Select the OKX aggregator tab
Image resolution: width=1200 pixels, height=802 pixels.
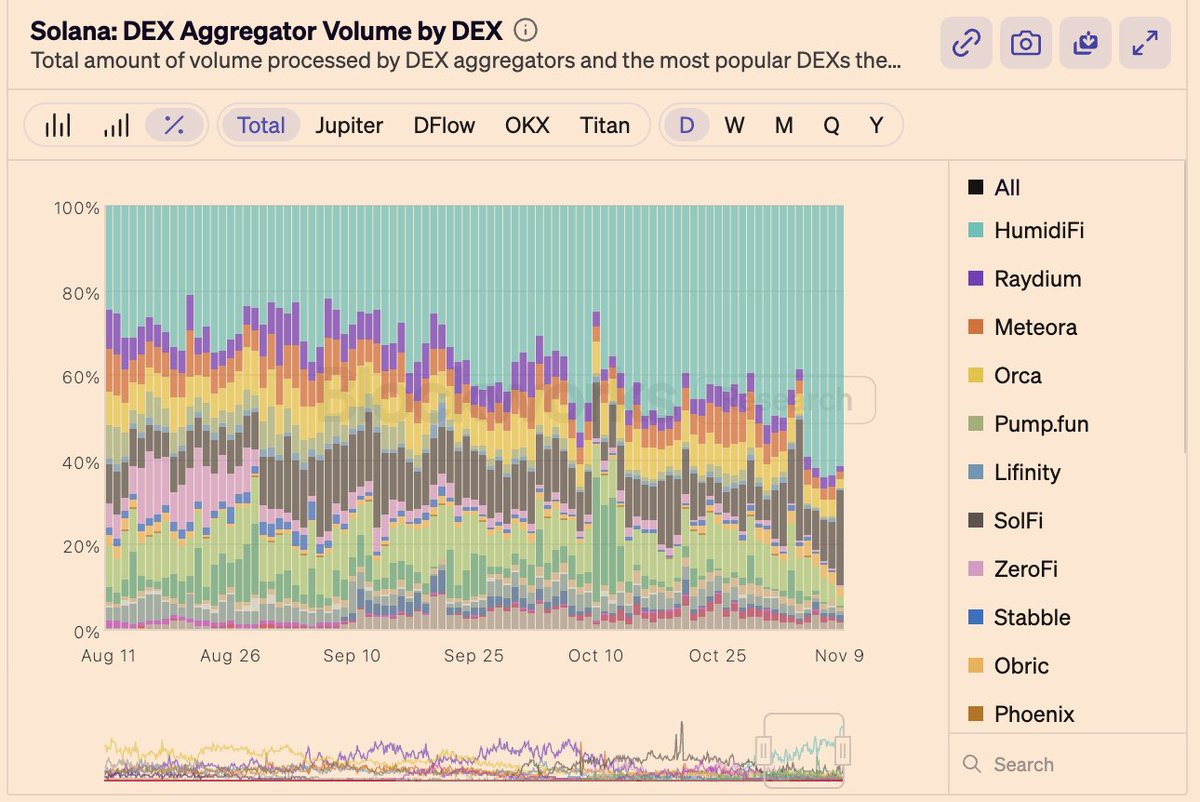click(x=527, y=125)
